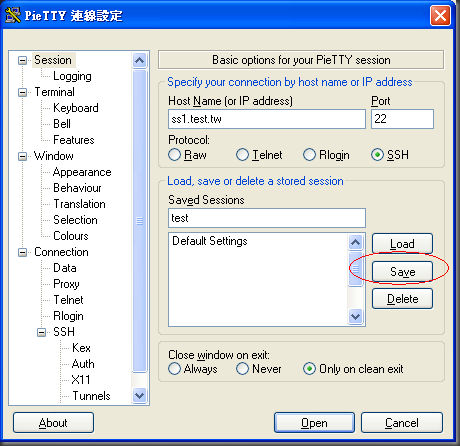
Task: Choose Only on clean exit option
Action: pos(309,369)
